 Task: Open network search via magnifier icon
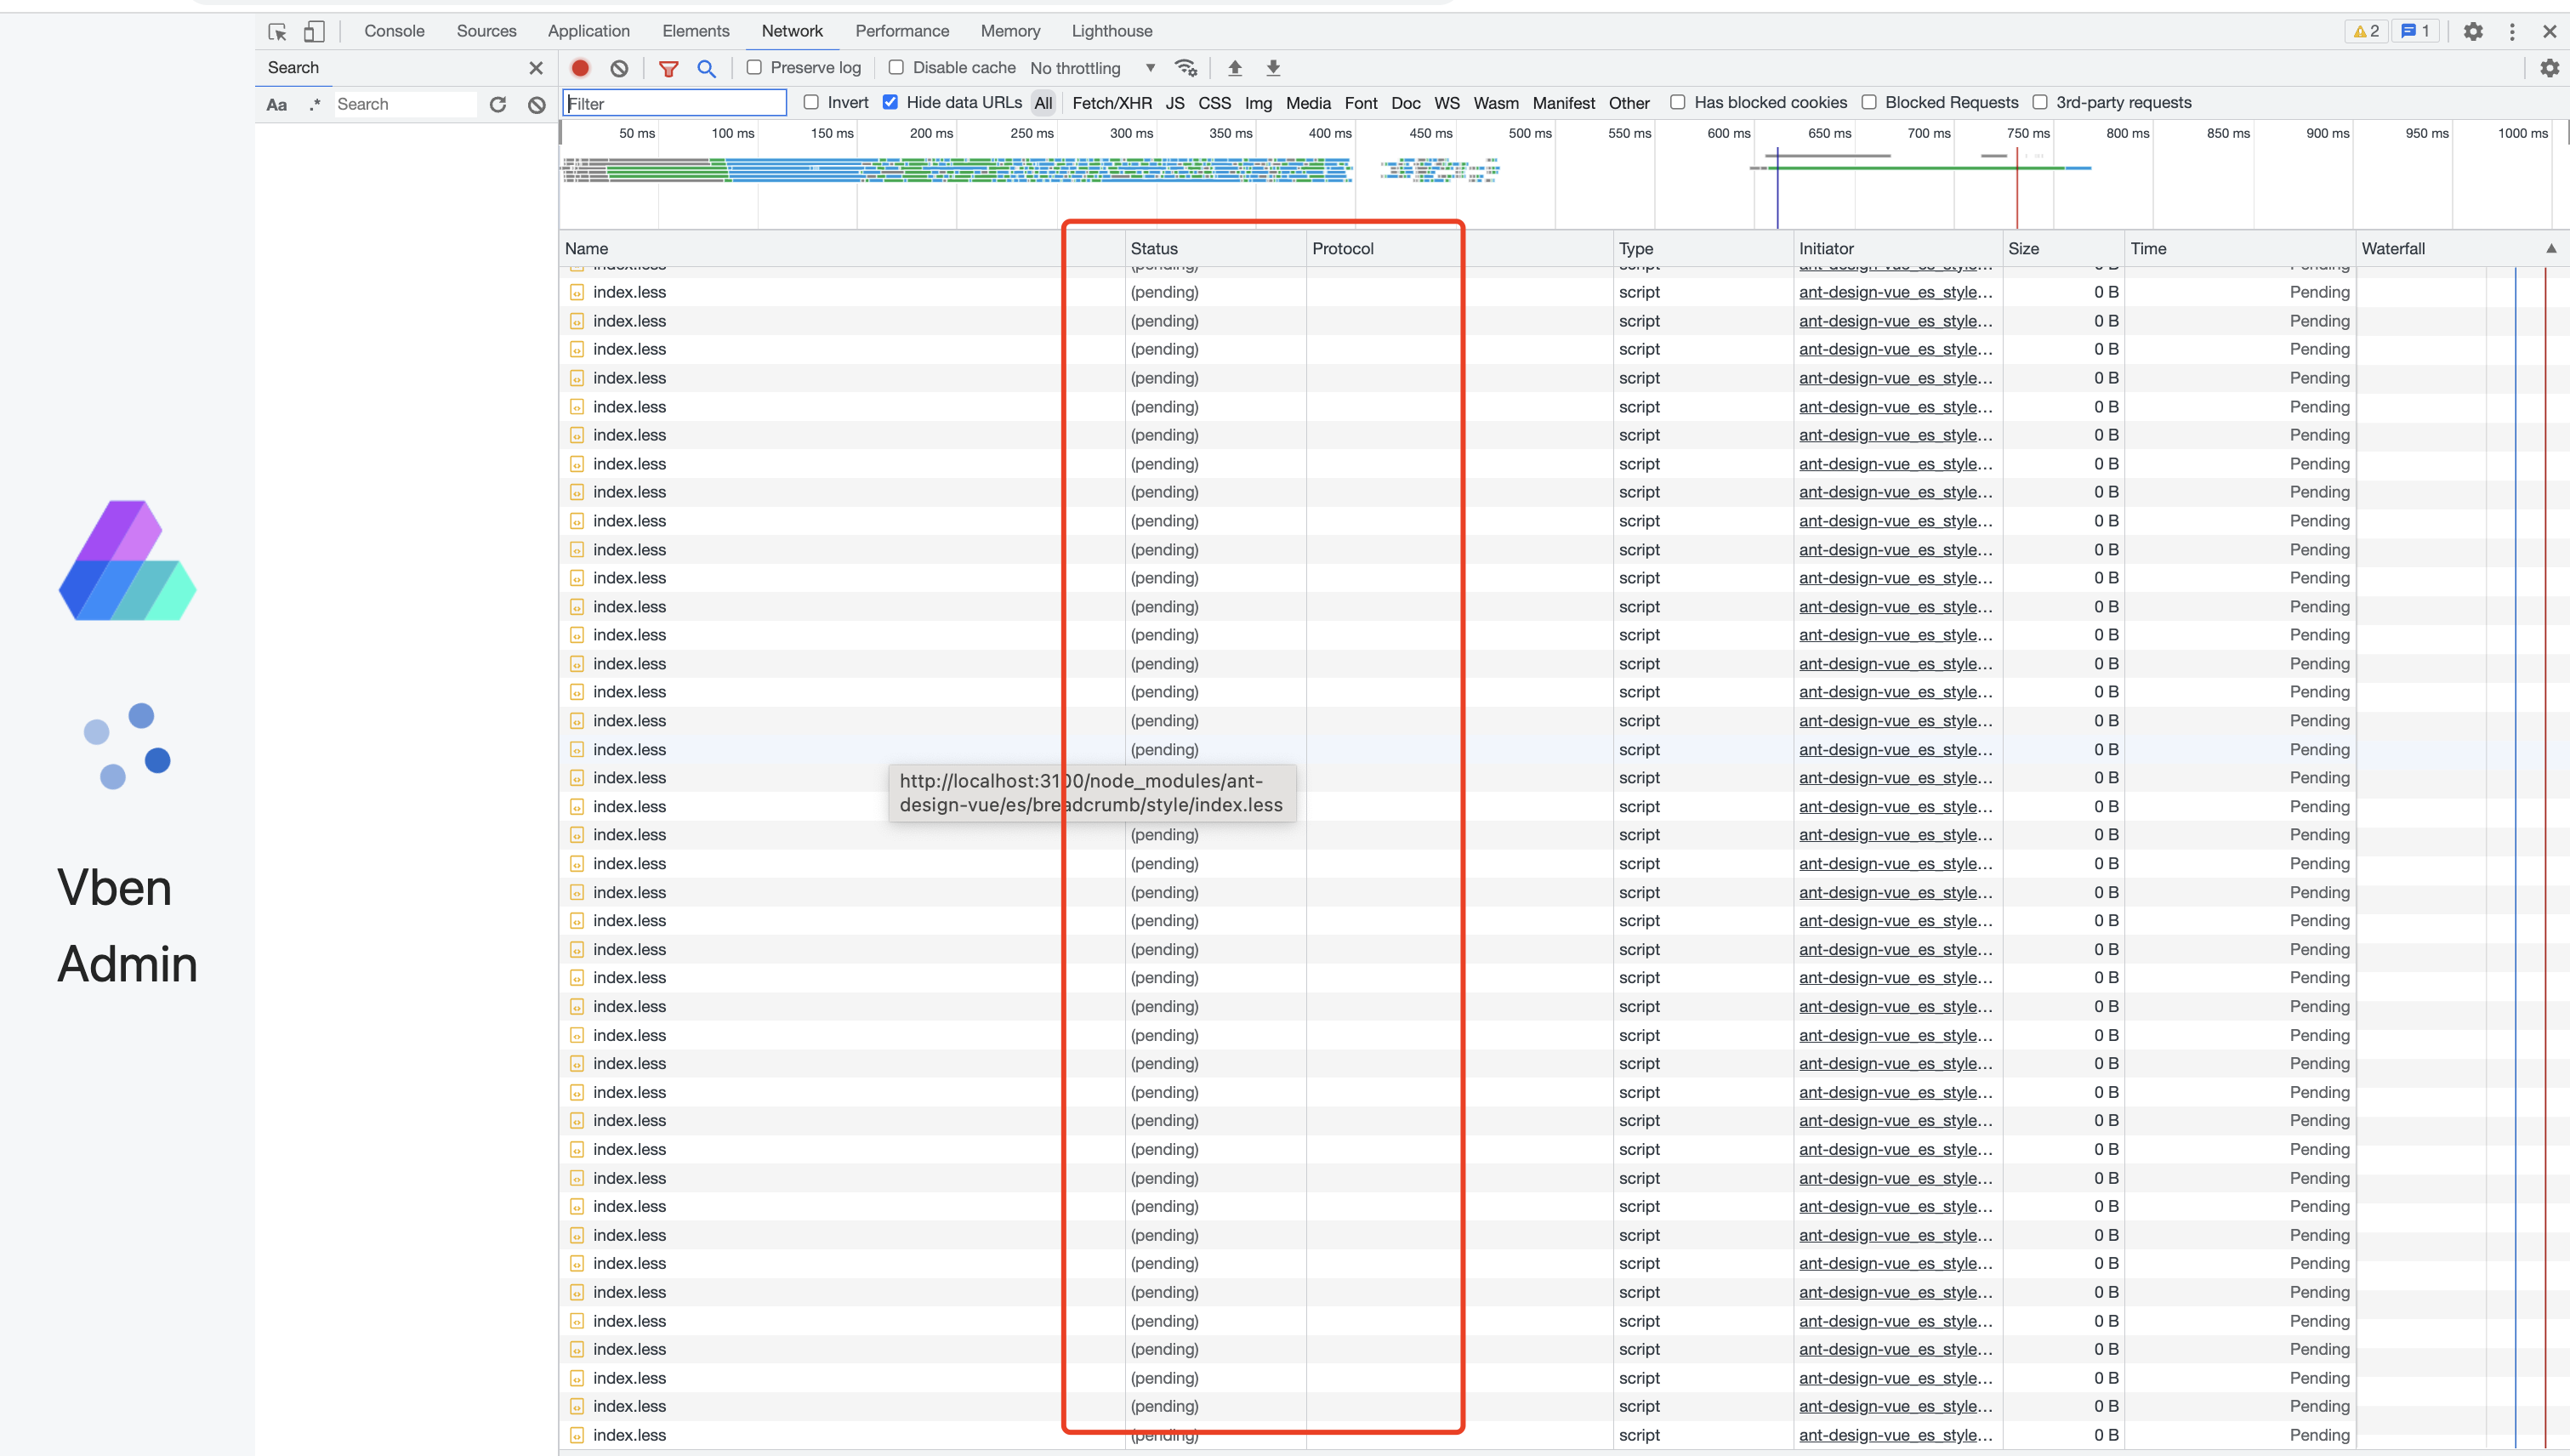[706, 68]
